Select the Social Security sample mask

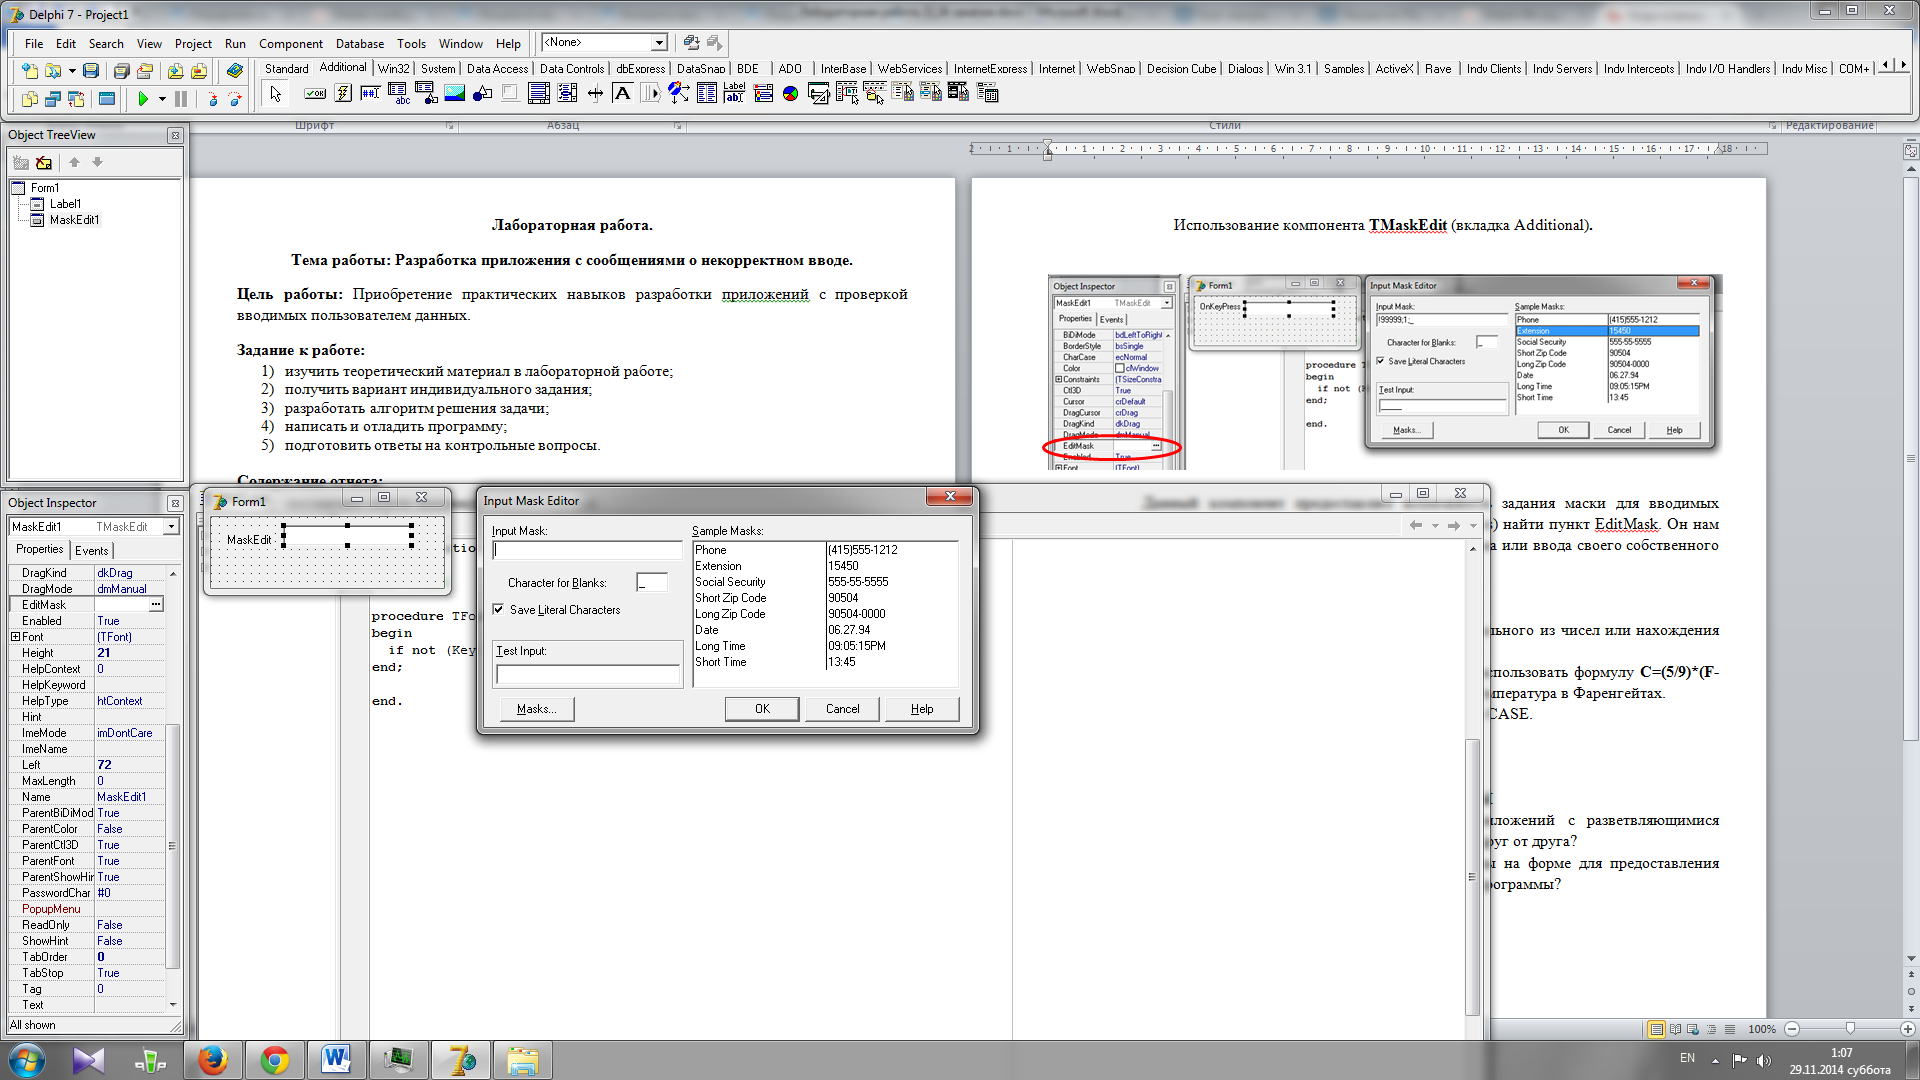point(826,582)
